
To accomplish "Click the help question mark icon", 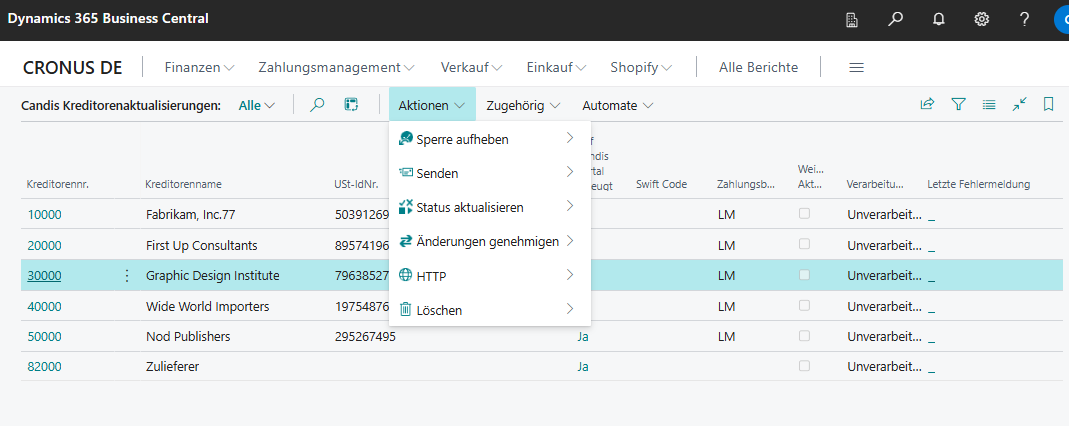I will pyautogui.click(x=1024, y=19).
